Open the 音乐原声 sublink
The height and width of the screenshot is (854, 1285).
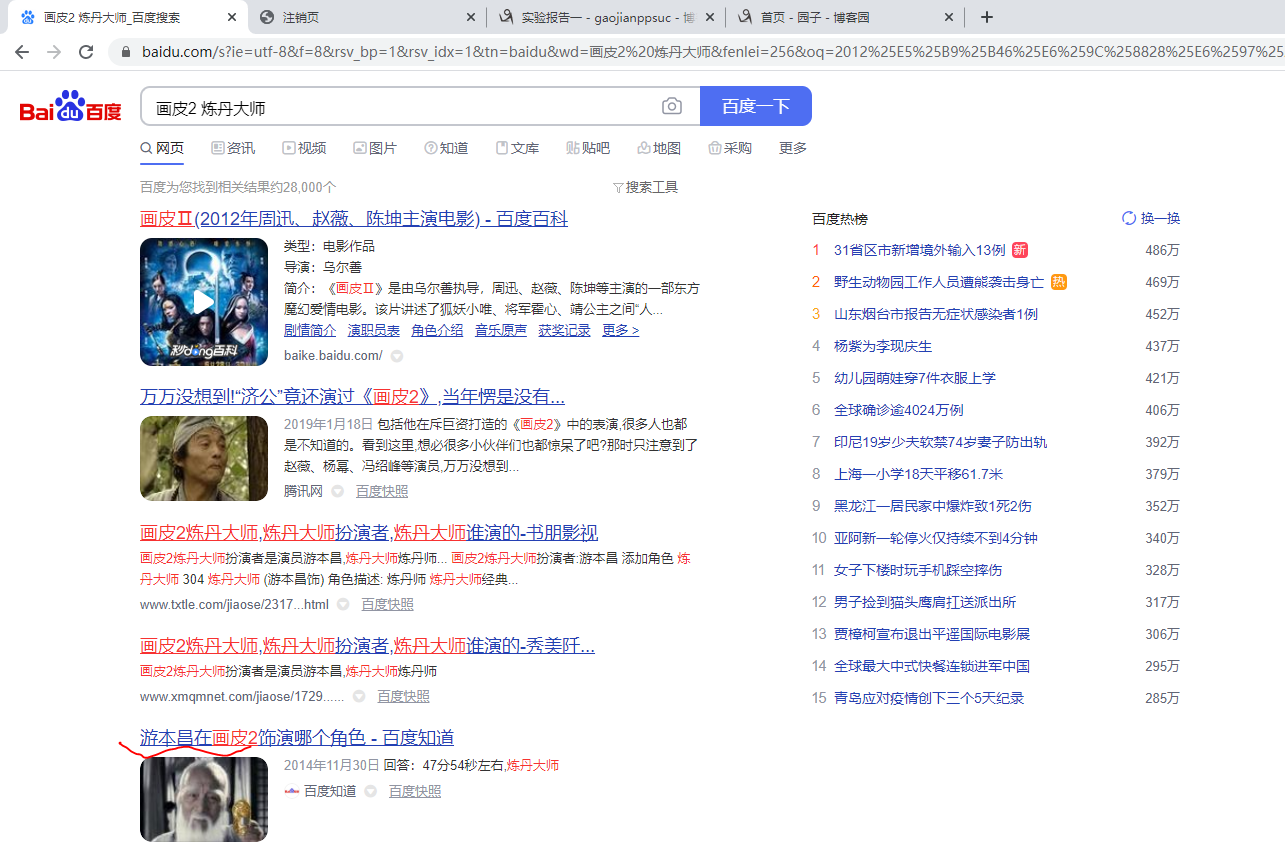point(501,330)
